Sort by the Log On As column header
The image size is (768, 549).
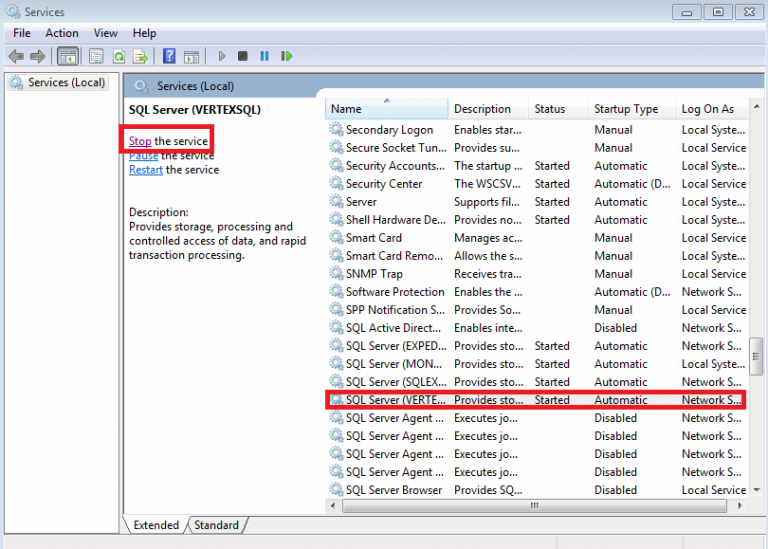point(712,109)
